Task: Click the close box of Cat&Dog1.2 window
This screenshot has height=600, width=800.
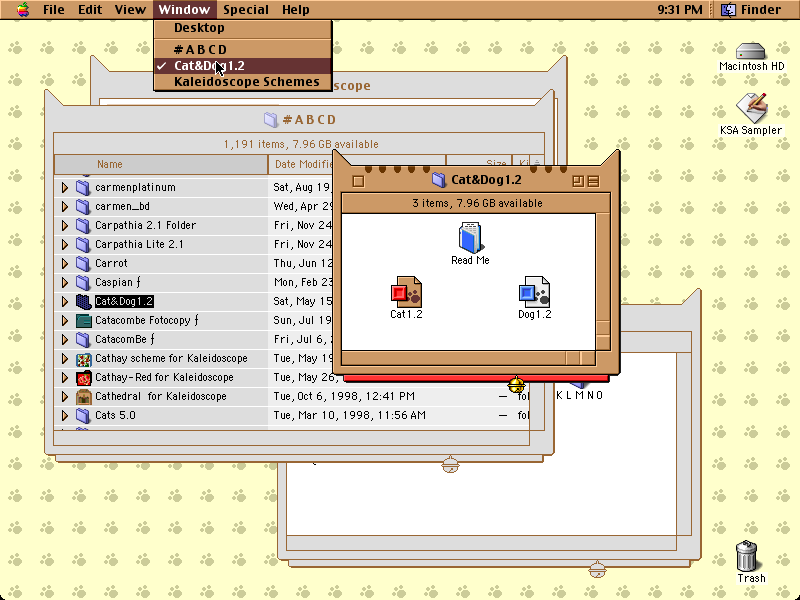Action: click(x=358, y=181)
